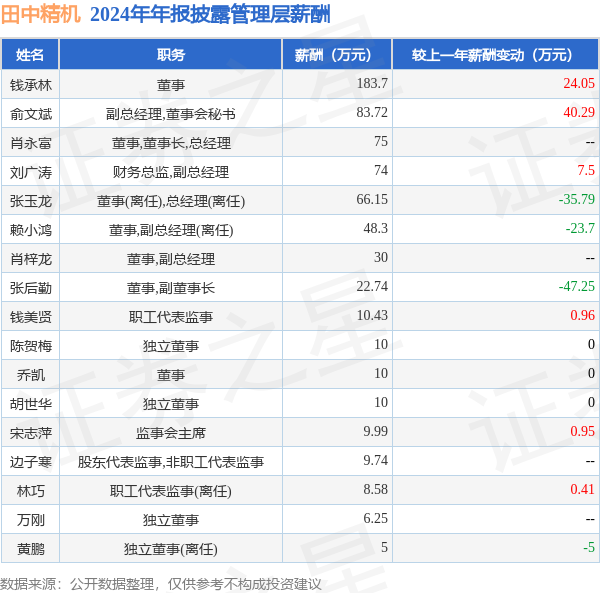Click the 职务 column header
600x593 pixels.
171,55
